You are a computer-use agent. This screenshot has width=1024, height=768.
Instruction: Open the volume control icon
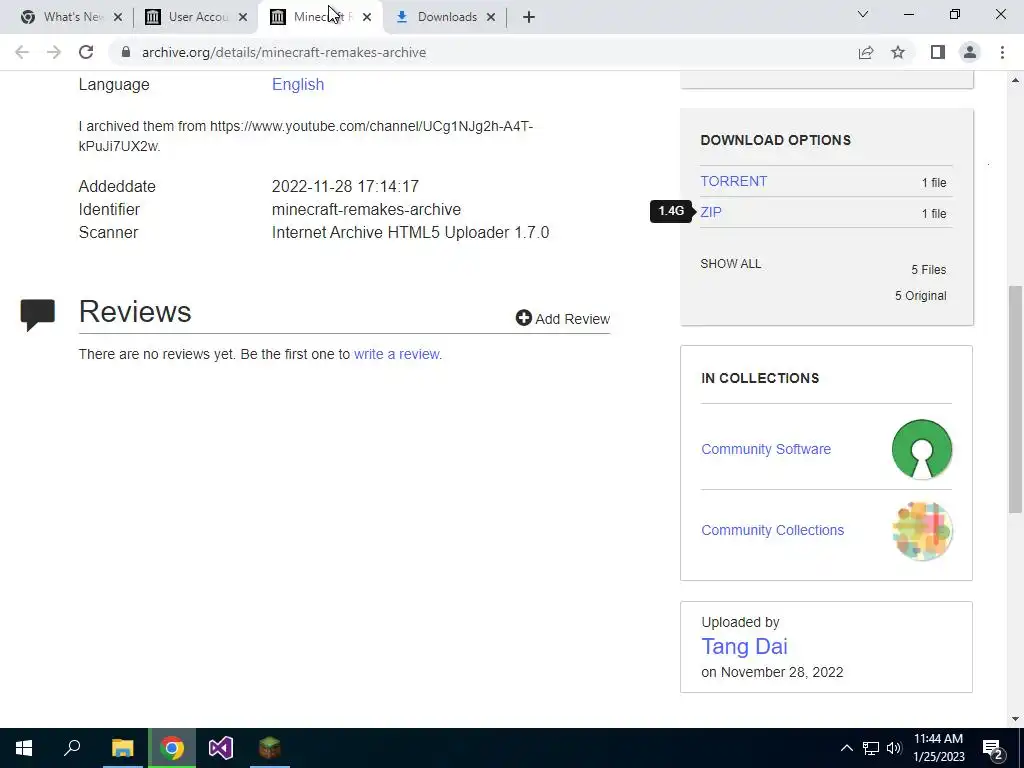coord(894,748)
